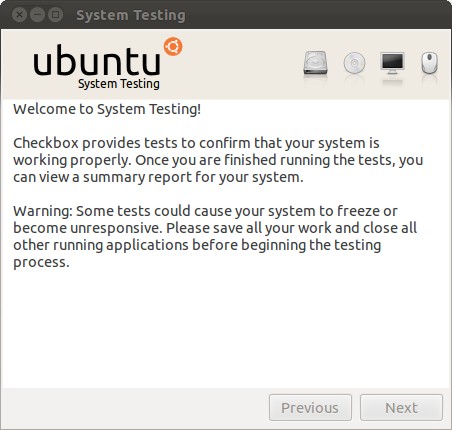Click the ubuntu wordmark logo
This screenshot has width=452, height=430.
point(97,60)
